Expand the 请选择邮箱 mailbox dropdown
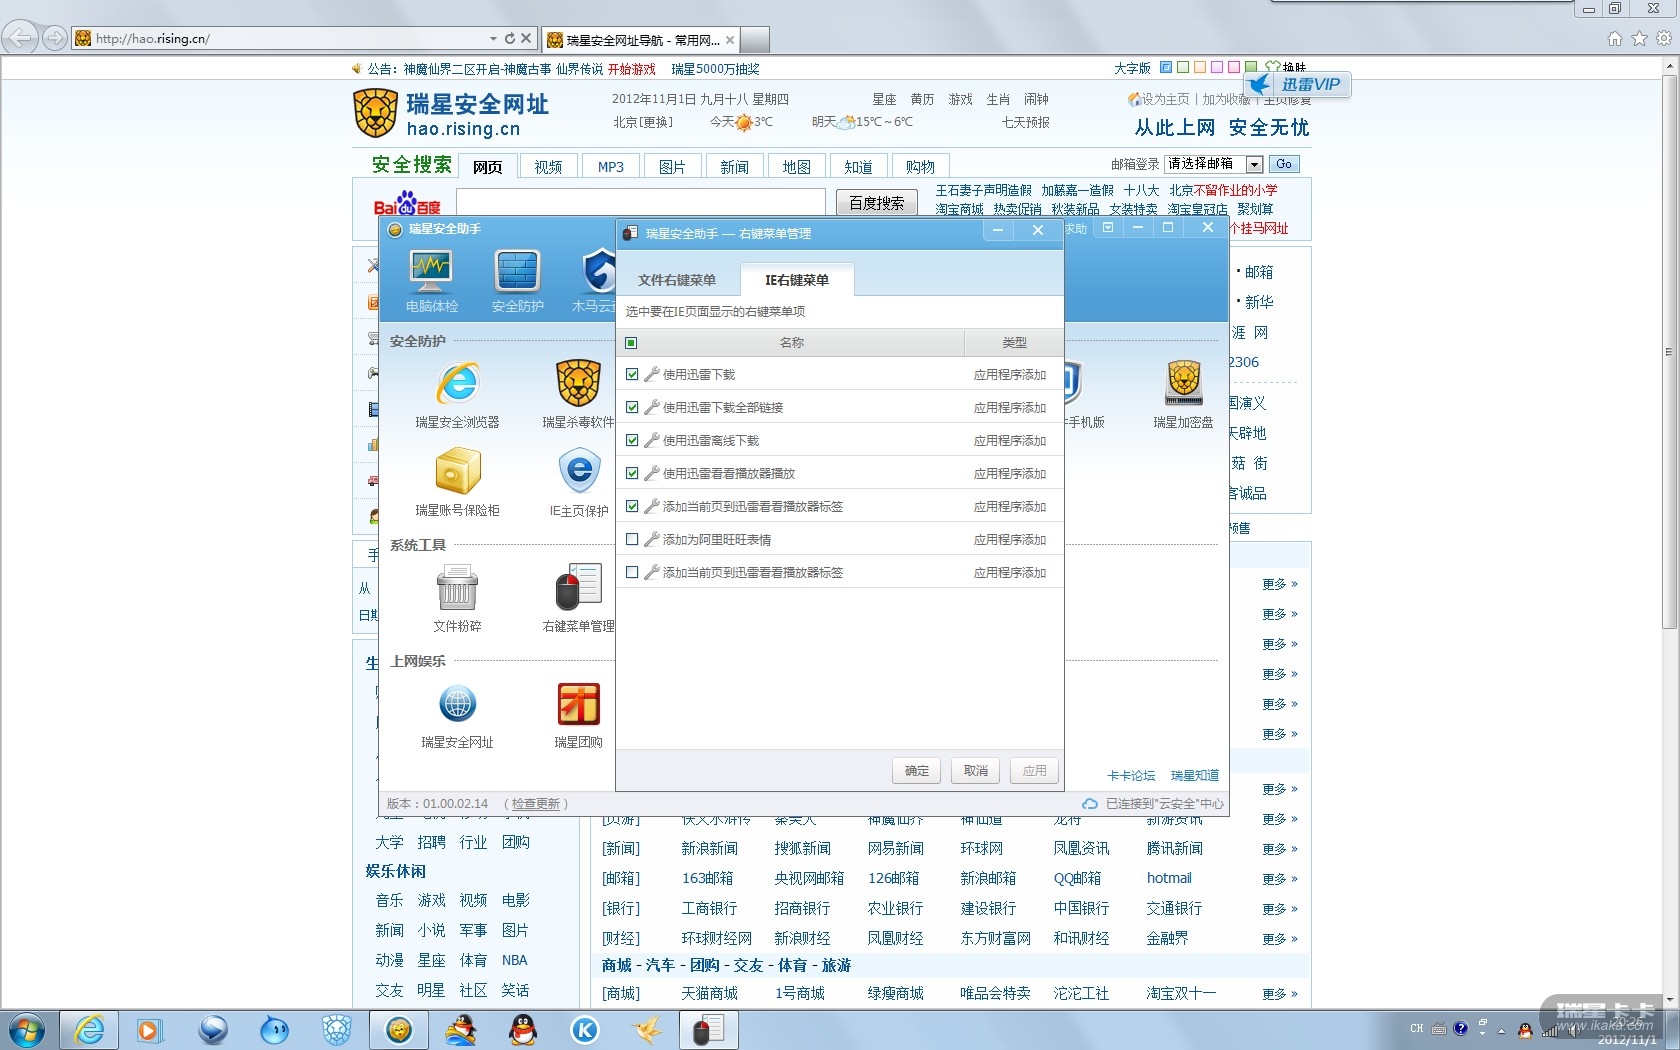This screenshot has width=1680, height=1050. click(1254, 164)
